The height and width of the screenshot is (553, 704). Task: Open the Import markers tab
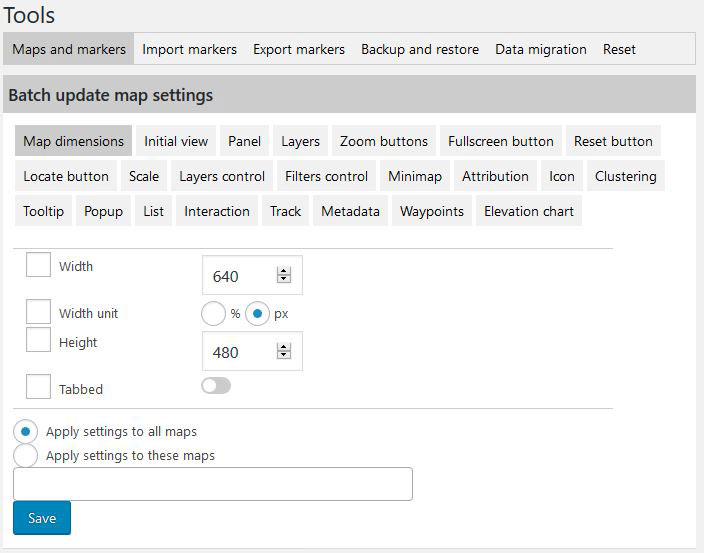[x=189, y=49]
